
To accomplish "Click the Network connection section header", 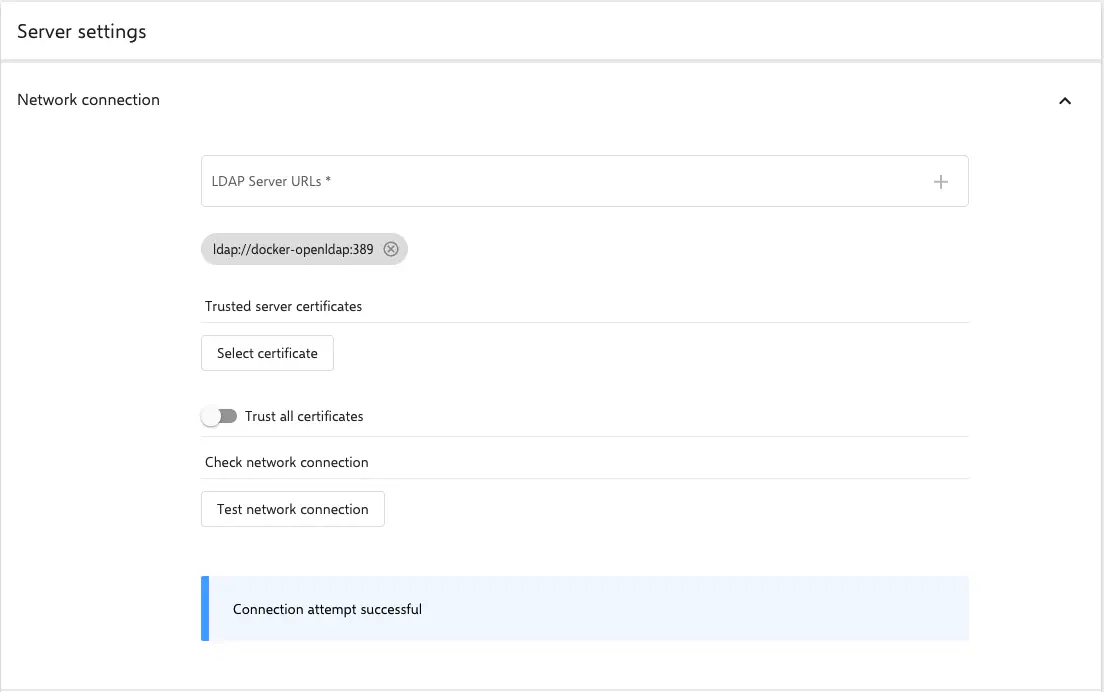I will click(88, 100).
